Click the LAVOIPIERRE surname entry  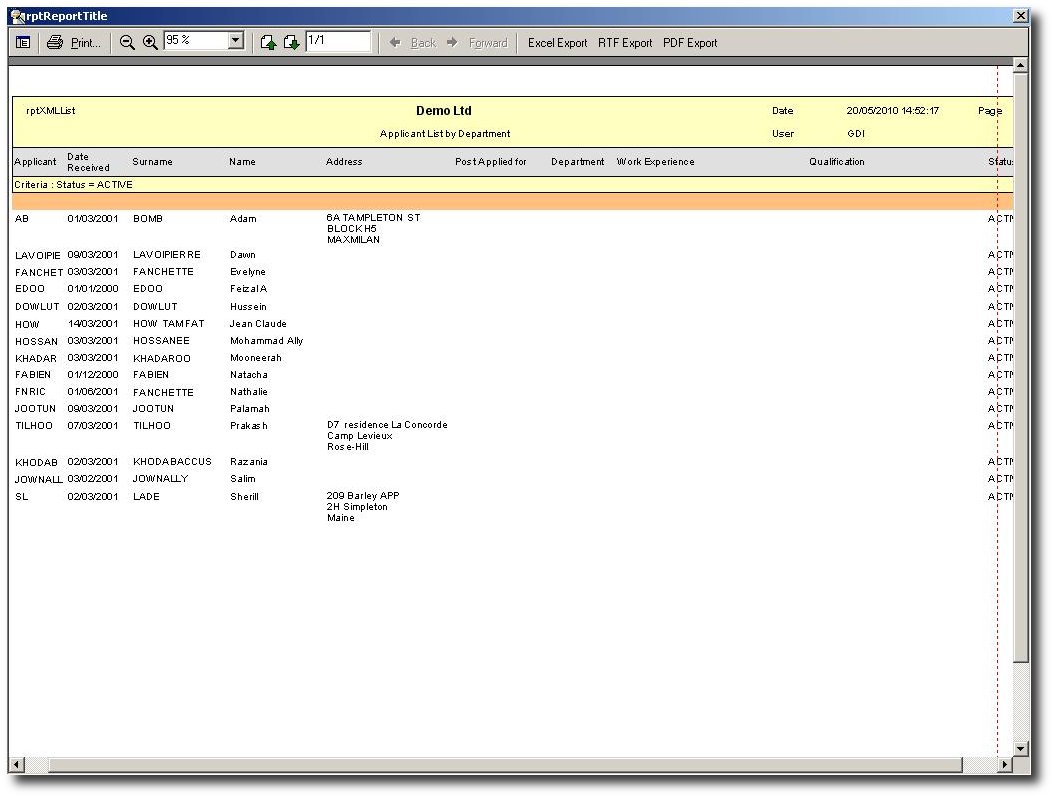[166, 255]
